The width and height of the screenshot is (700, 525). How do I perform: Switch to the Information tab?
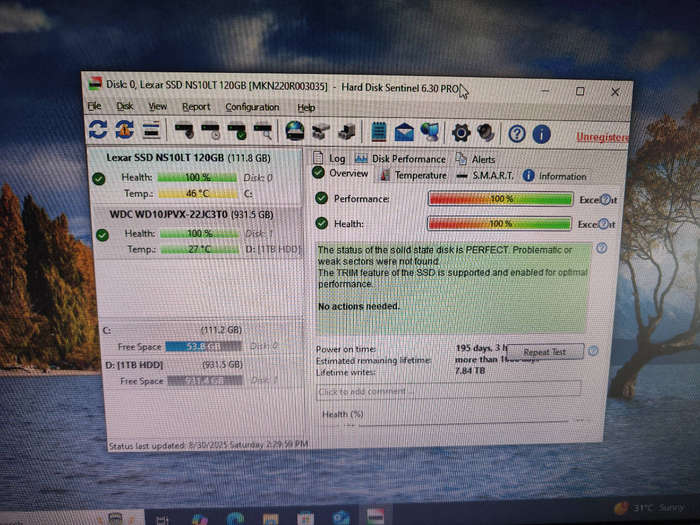(554, 176)
